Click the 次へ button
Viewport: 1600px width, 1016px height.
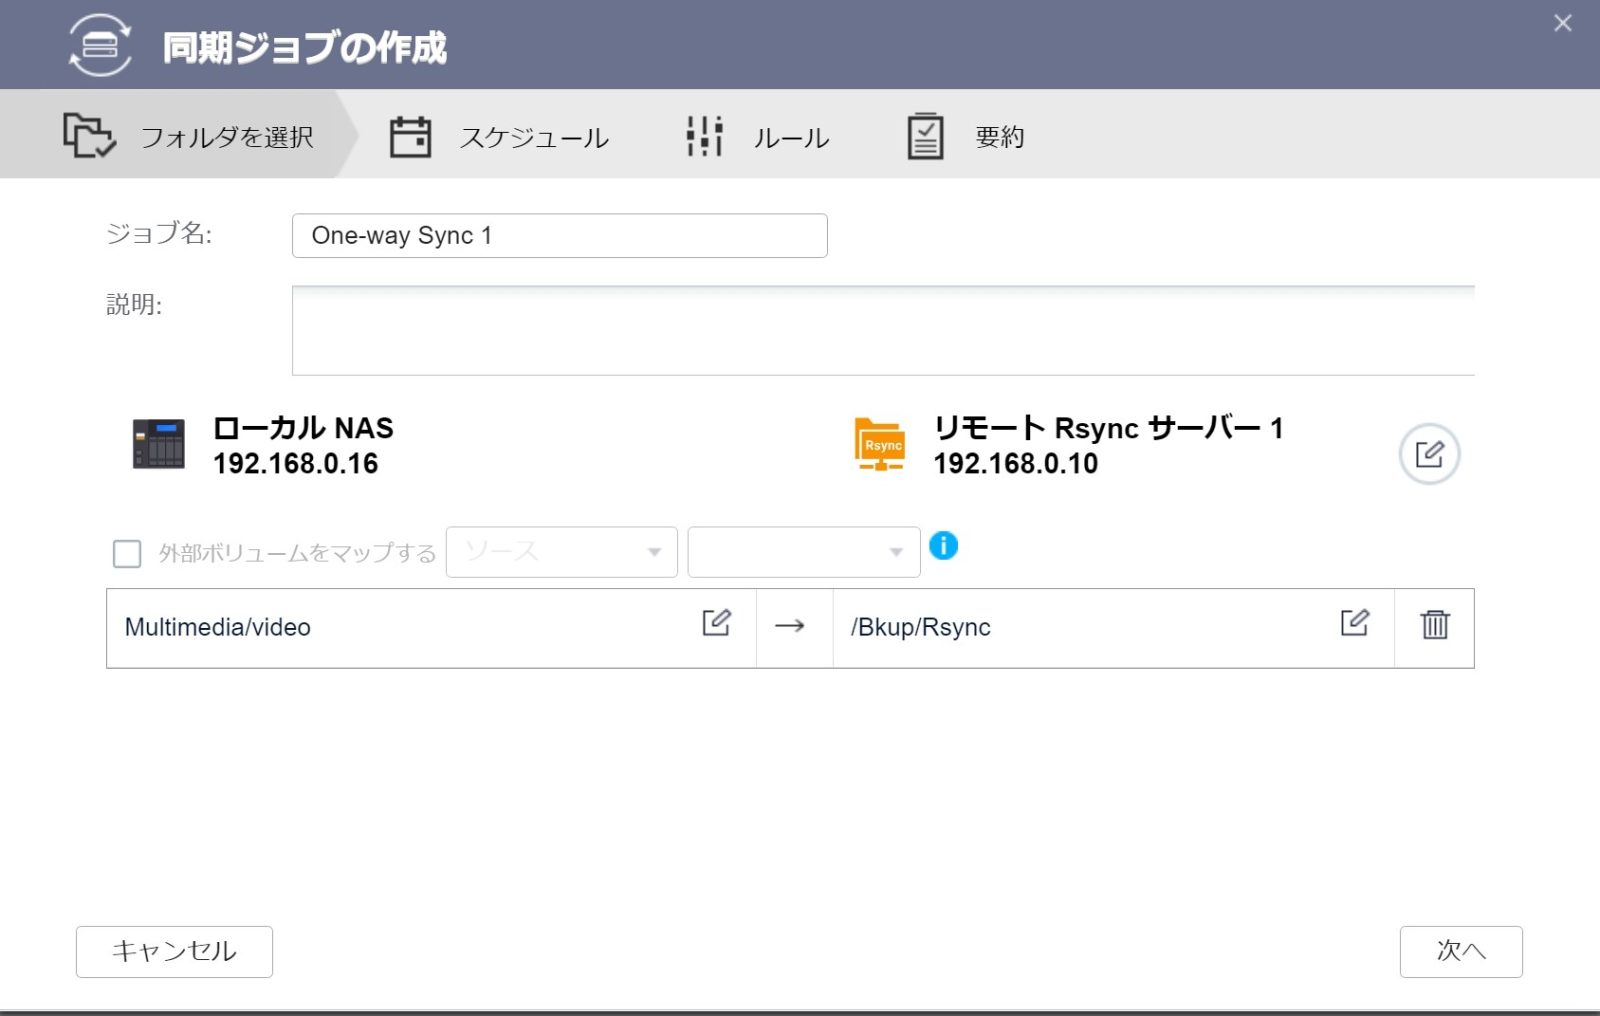[1460, 951]
